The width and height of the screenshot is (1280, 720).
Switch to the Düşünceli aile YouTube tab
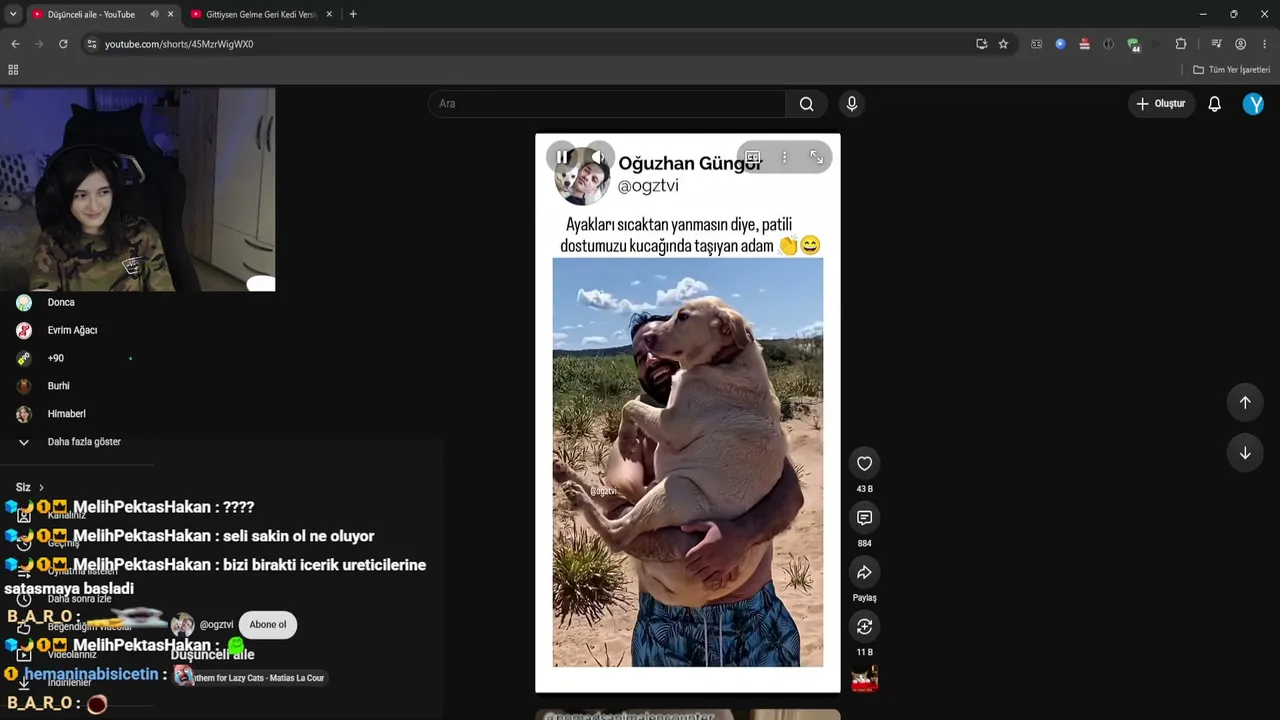[x=91, y=14]
